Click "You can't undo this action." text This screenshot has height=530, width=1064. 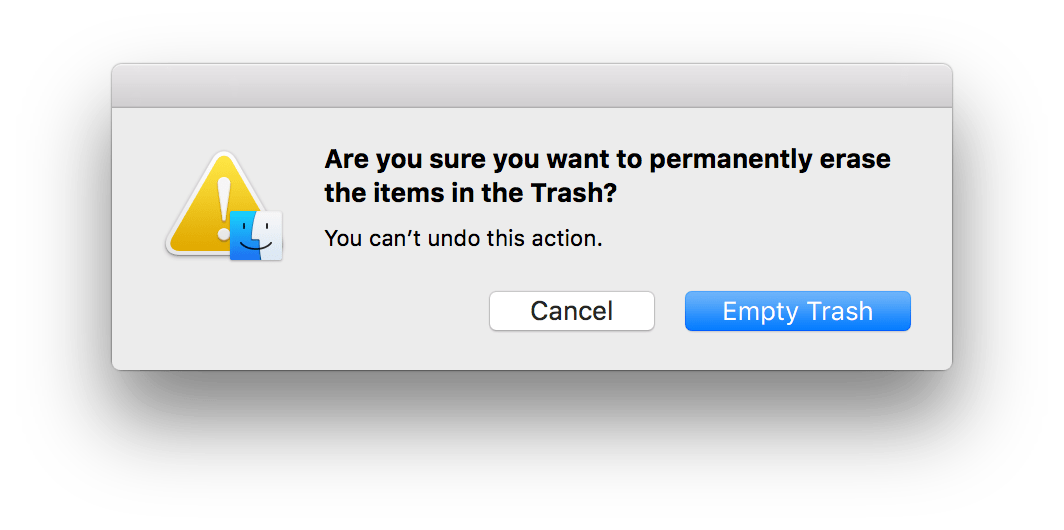coord(464,239)
